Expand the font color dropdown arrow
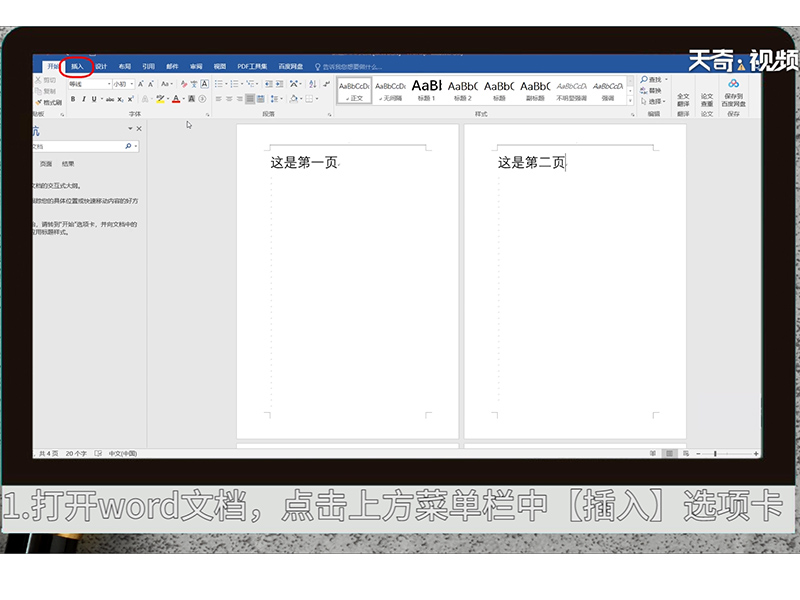The height and width of the screenshot is (600, 800). coord(183,98)
